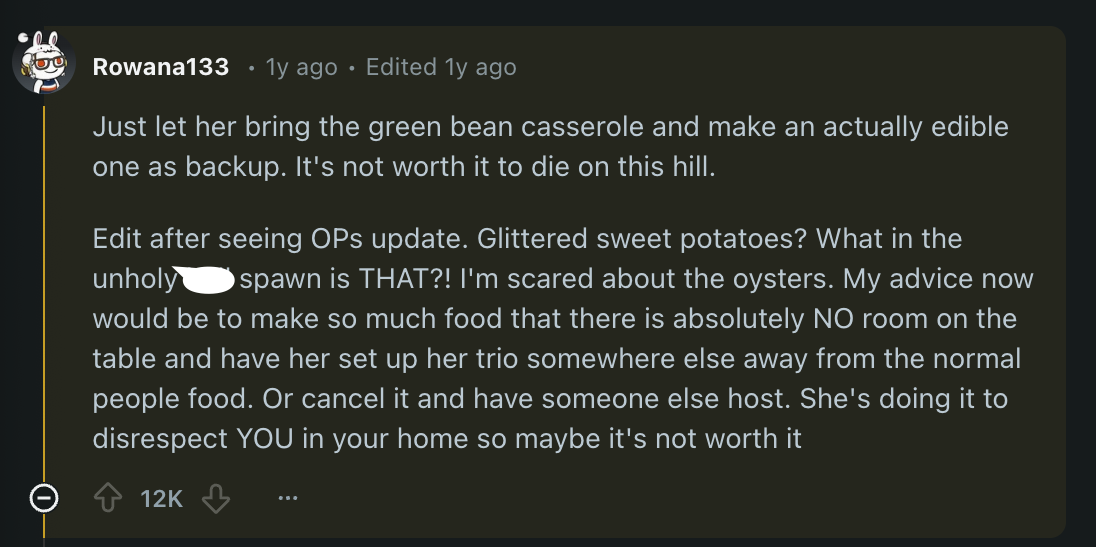The height and width of the screenshot is (547, 1096).
Task: Click the text "Edit after seeing OPs update."
Action: click(281, 239)
